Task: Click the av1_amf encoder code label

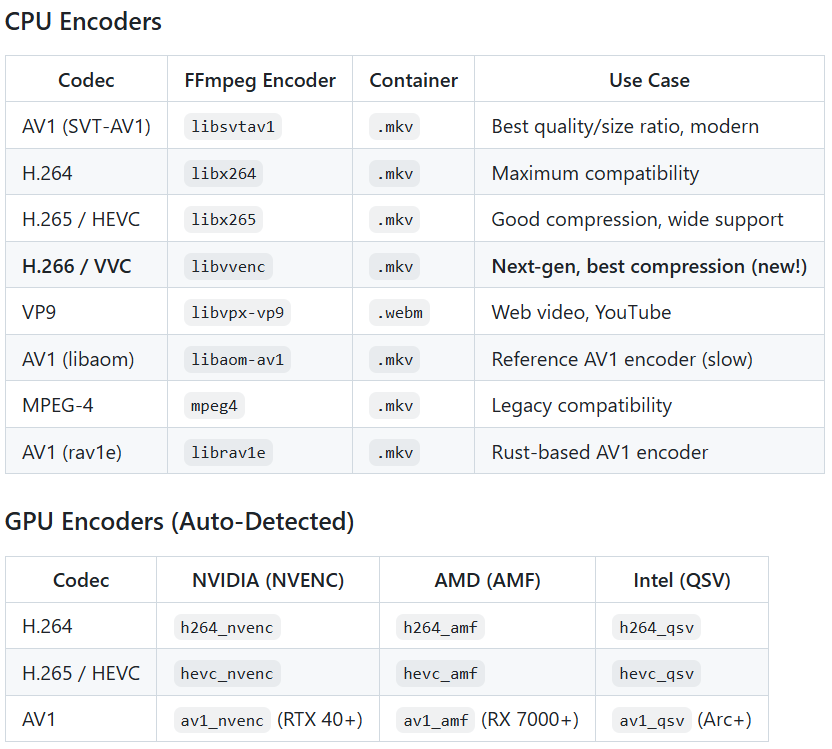Action: point(436,720)
